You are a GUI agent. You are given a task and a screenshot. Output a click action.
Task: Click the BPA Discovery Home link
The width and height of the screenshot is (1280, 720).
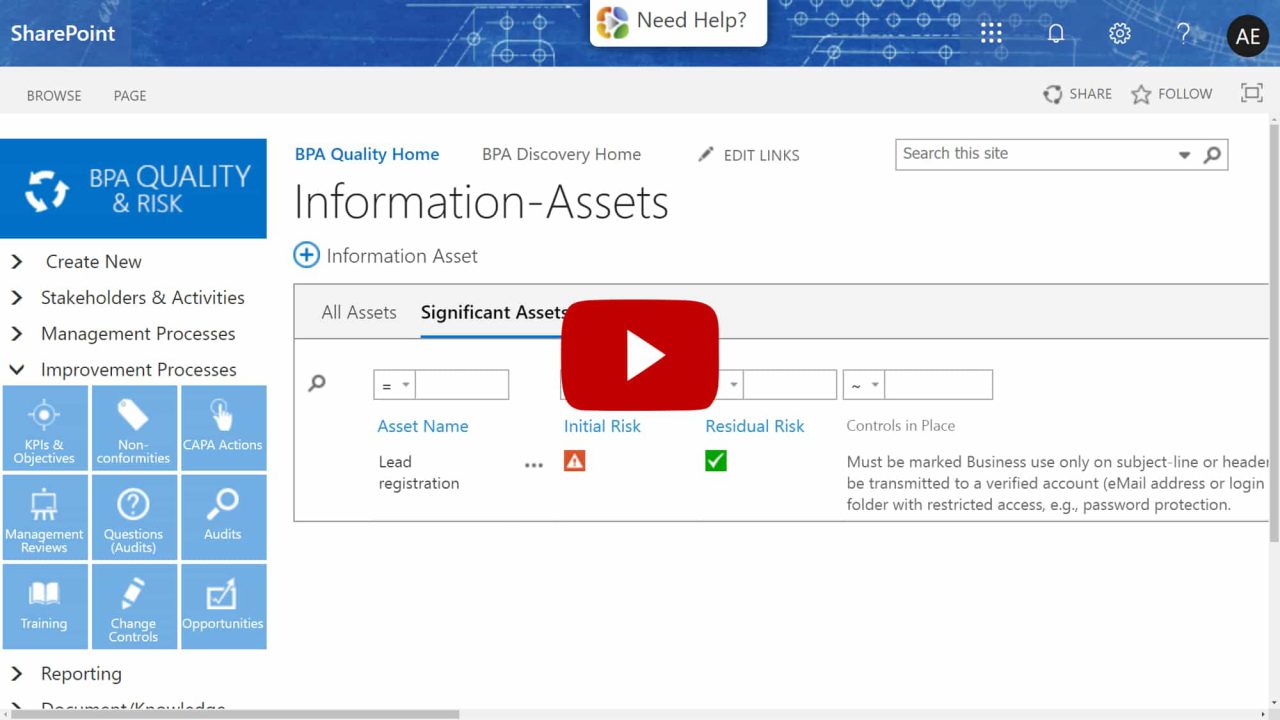561,154
